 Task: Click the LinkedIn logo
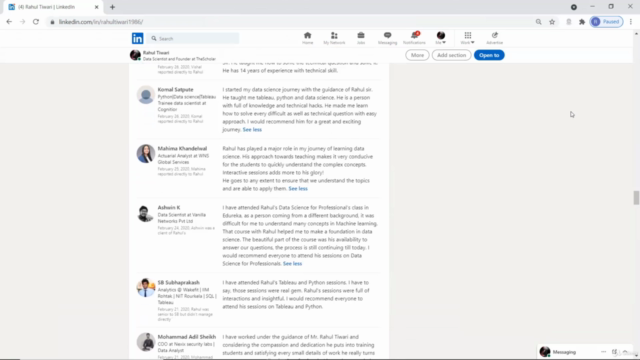tap(138, 38)
